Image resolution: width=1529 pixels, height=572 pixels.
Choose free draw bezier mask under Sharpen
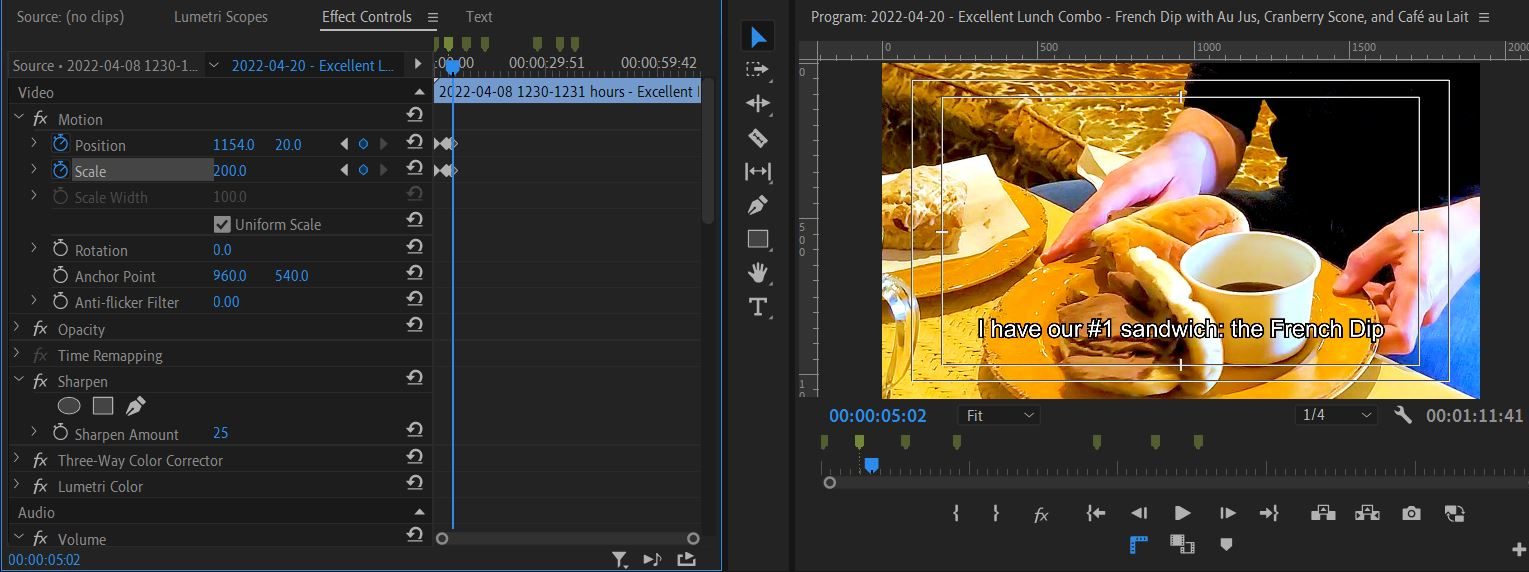(x=136, y=406)
